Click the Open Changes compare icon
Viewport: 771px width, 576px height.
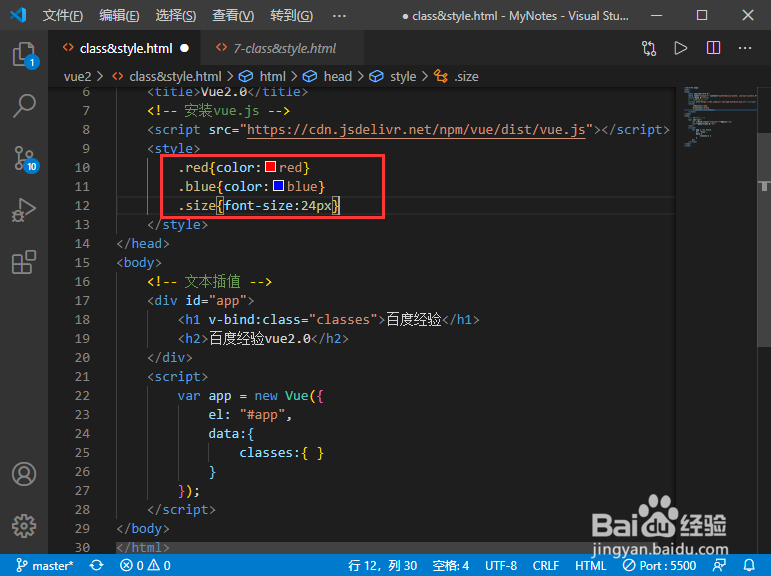coord(649,48)
